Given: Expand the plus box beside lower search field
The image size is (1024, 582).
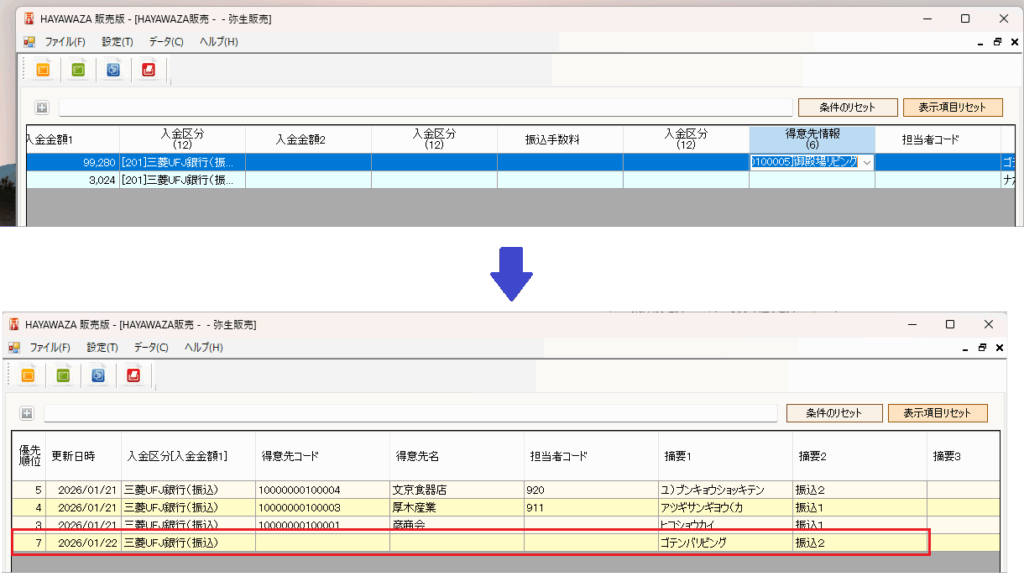Looking at the screenshot, I should point(27,413).
